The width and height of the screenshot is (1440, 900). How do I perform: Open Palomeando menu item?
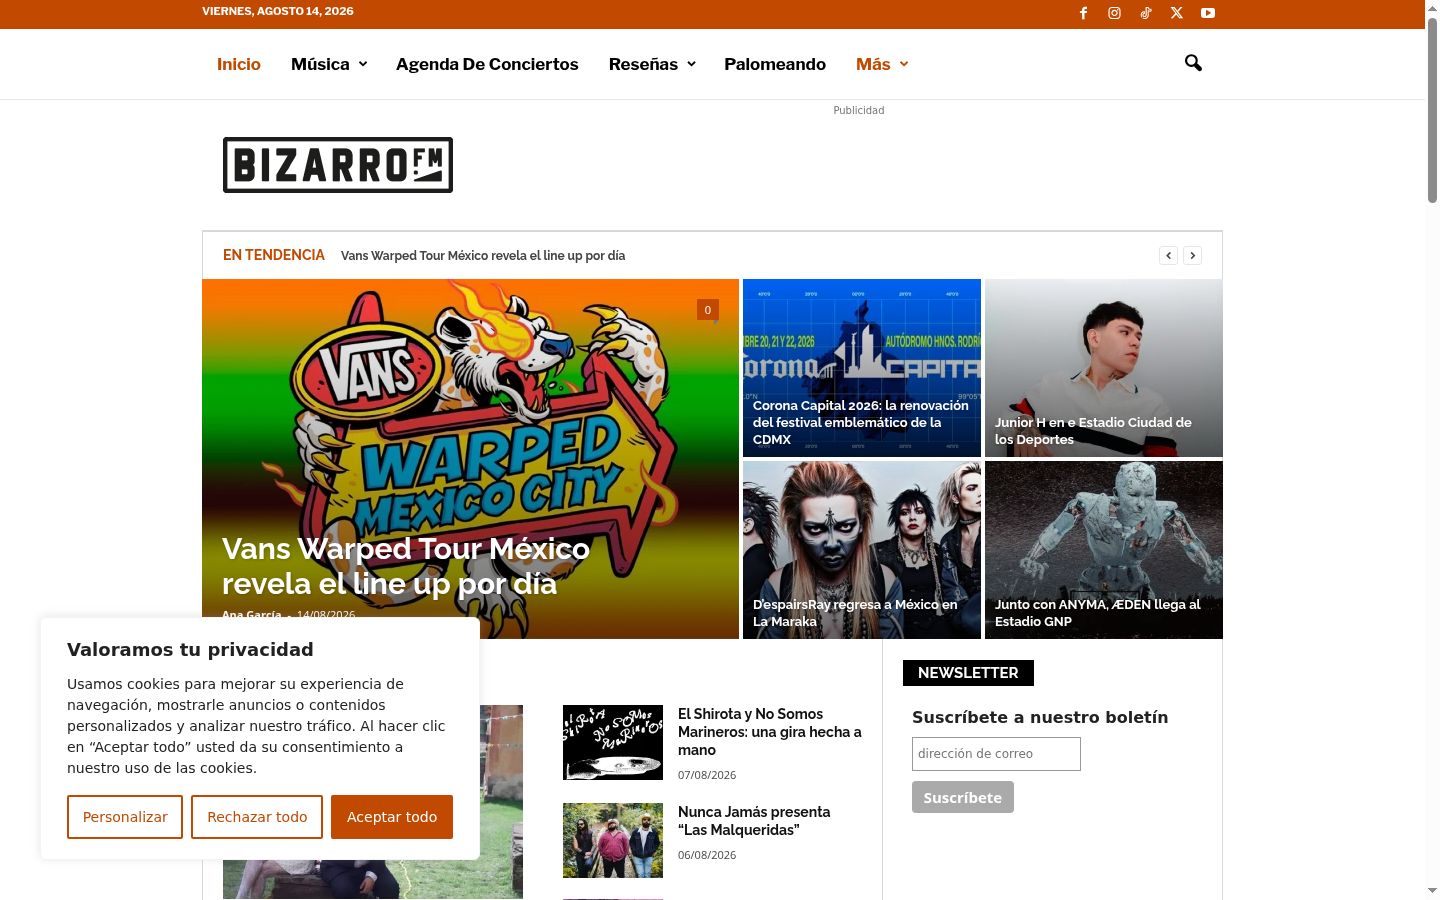point(775,64)
